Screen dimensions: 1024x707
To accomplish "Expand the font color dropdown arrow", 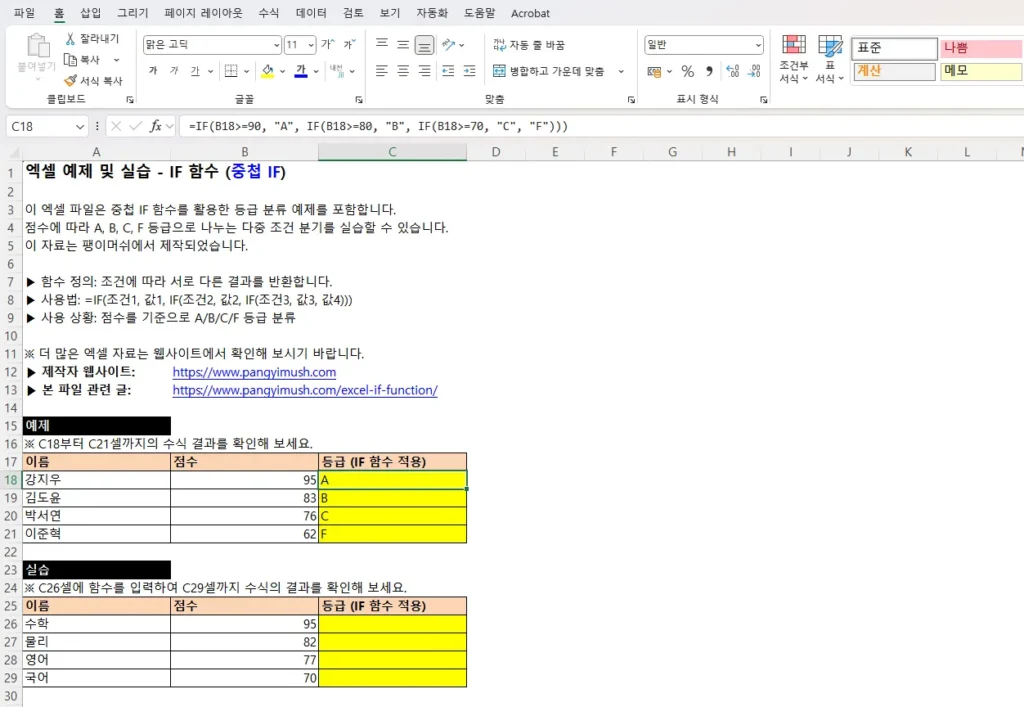I will click(316, 71).
